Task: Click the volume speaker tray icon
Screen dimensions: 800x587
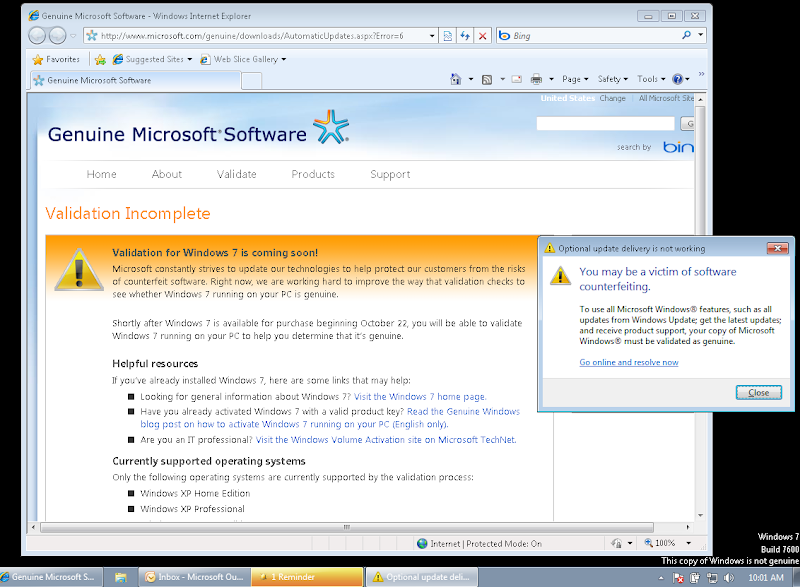Action: pos(729,578)
